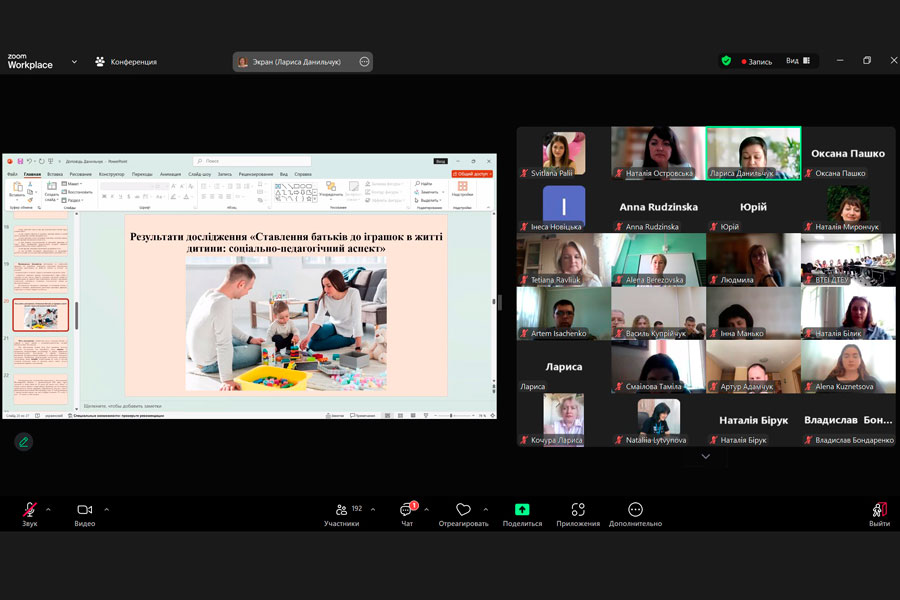Screen dimensions: 900x600
Task: Click the Надстройки add-ins icon
Action: click(x=463, y=189)
